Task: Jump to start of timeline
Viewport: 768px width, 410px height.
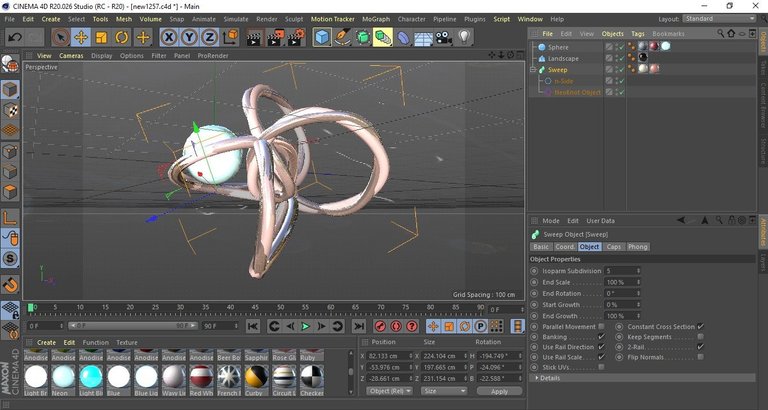Action: pos(253,326)
